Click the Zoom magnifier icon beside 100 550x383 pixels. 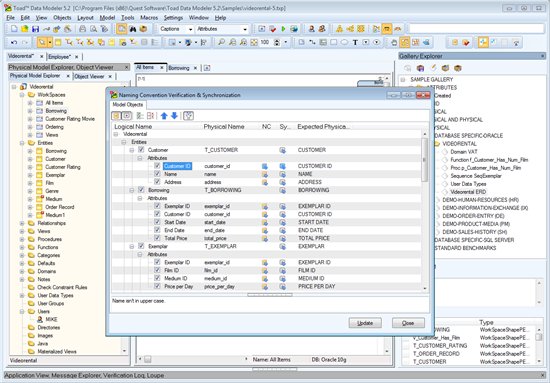point(221,42)
